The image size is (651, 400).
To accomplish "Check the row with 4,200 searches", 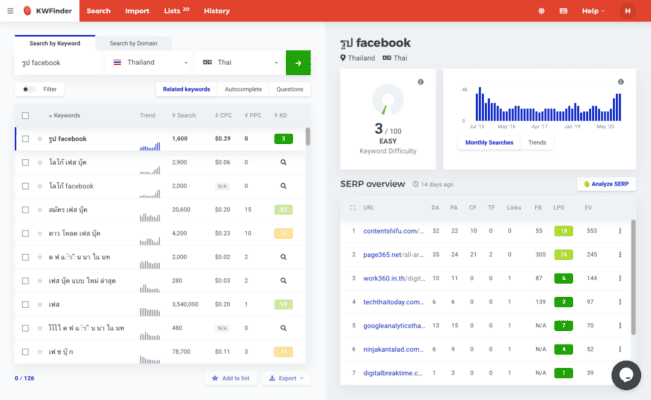I will coord(25,233).
